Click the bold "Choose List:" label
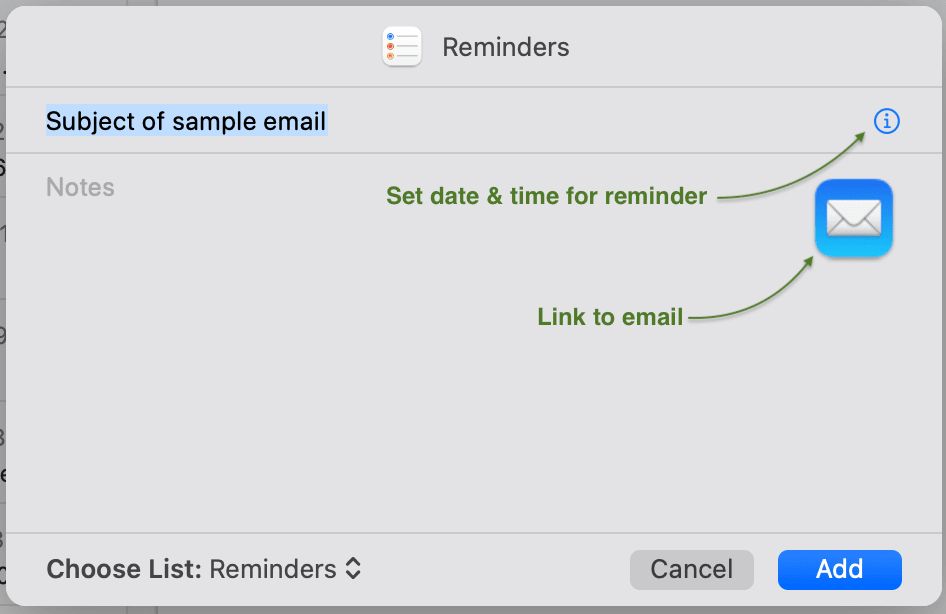The image size is (946, 614). pos(125,570)
